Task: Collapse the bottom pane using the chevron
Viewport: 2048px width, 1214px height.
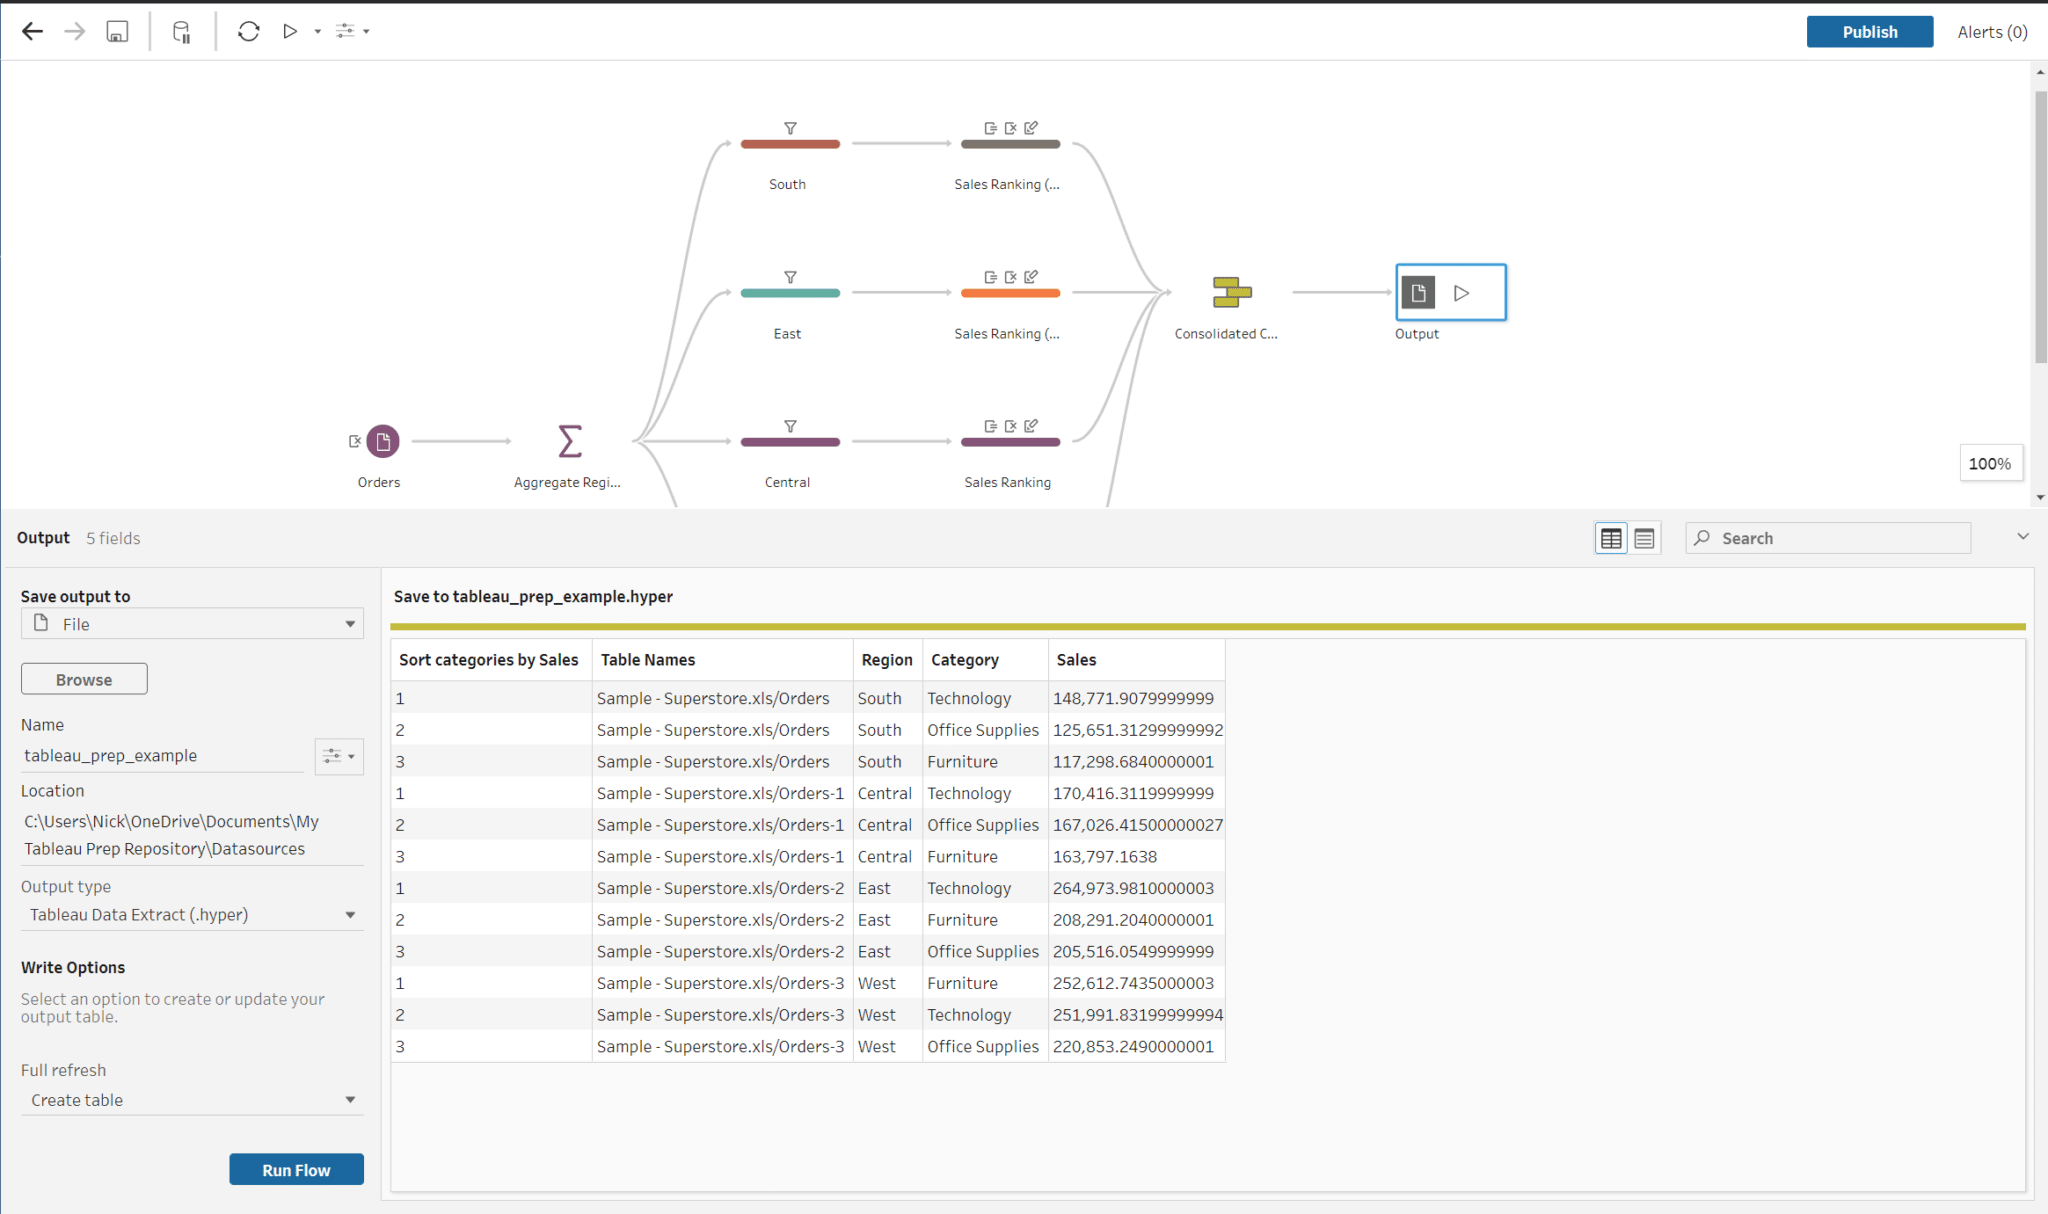Action: point(2023,536)
